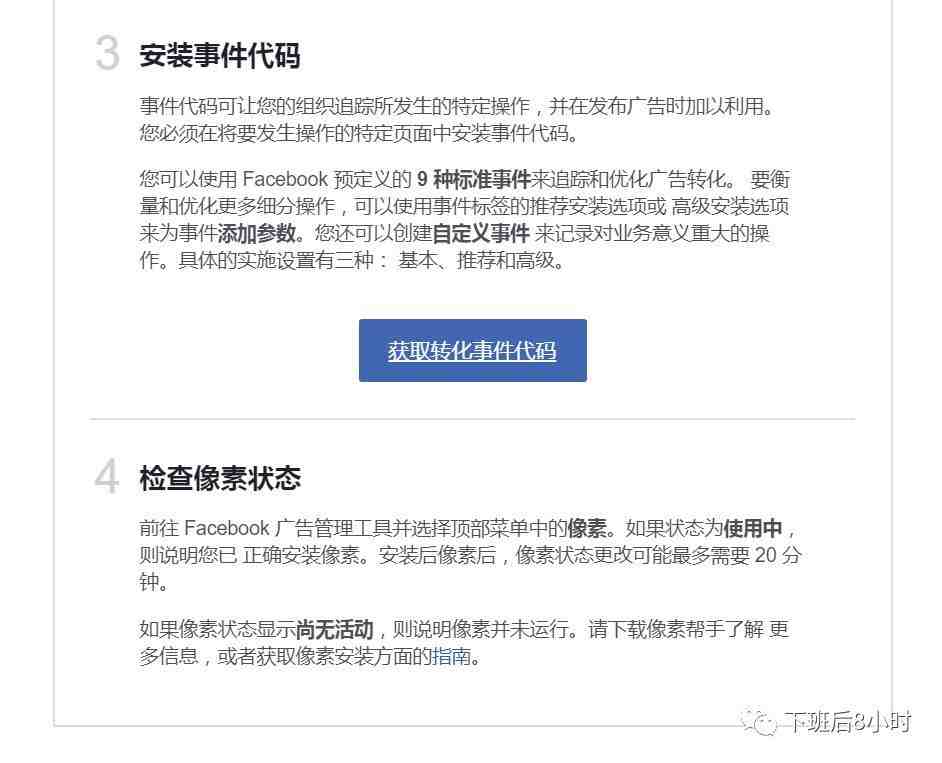942x763 pixels.
Task: Click the 安装事件代码 heading
Action: click(220, 56)
